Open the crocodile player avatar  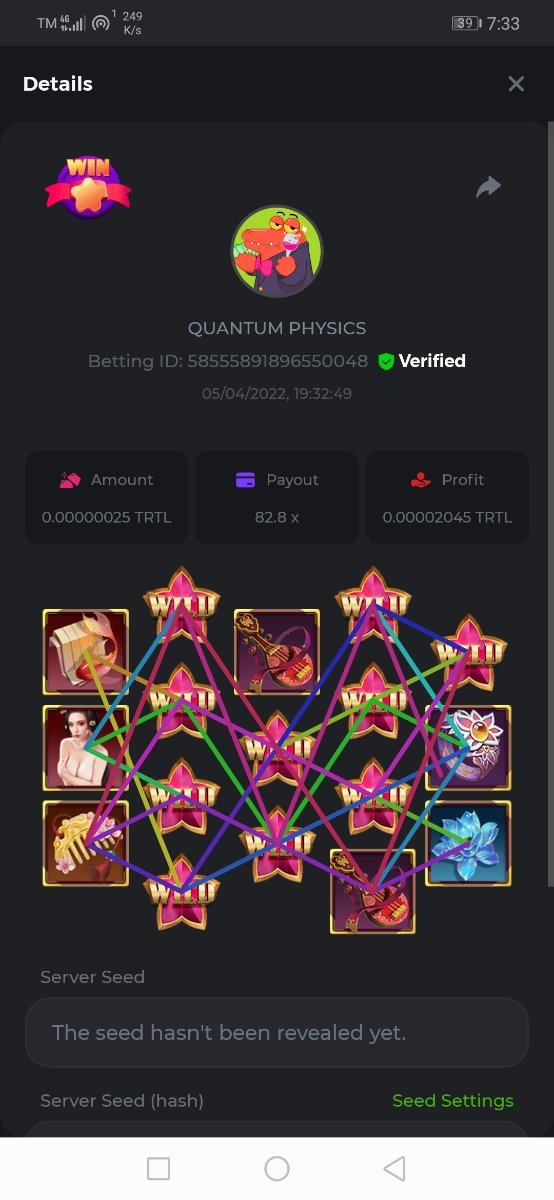pos(277,251)
